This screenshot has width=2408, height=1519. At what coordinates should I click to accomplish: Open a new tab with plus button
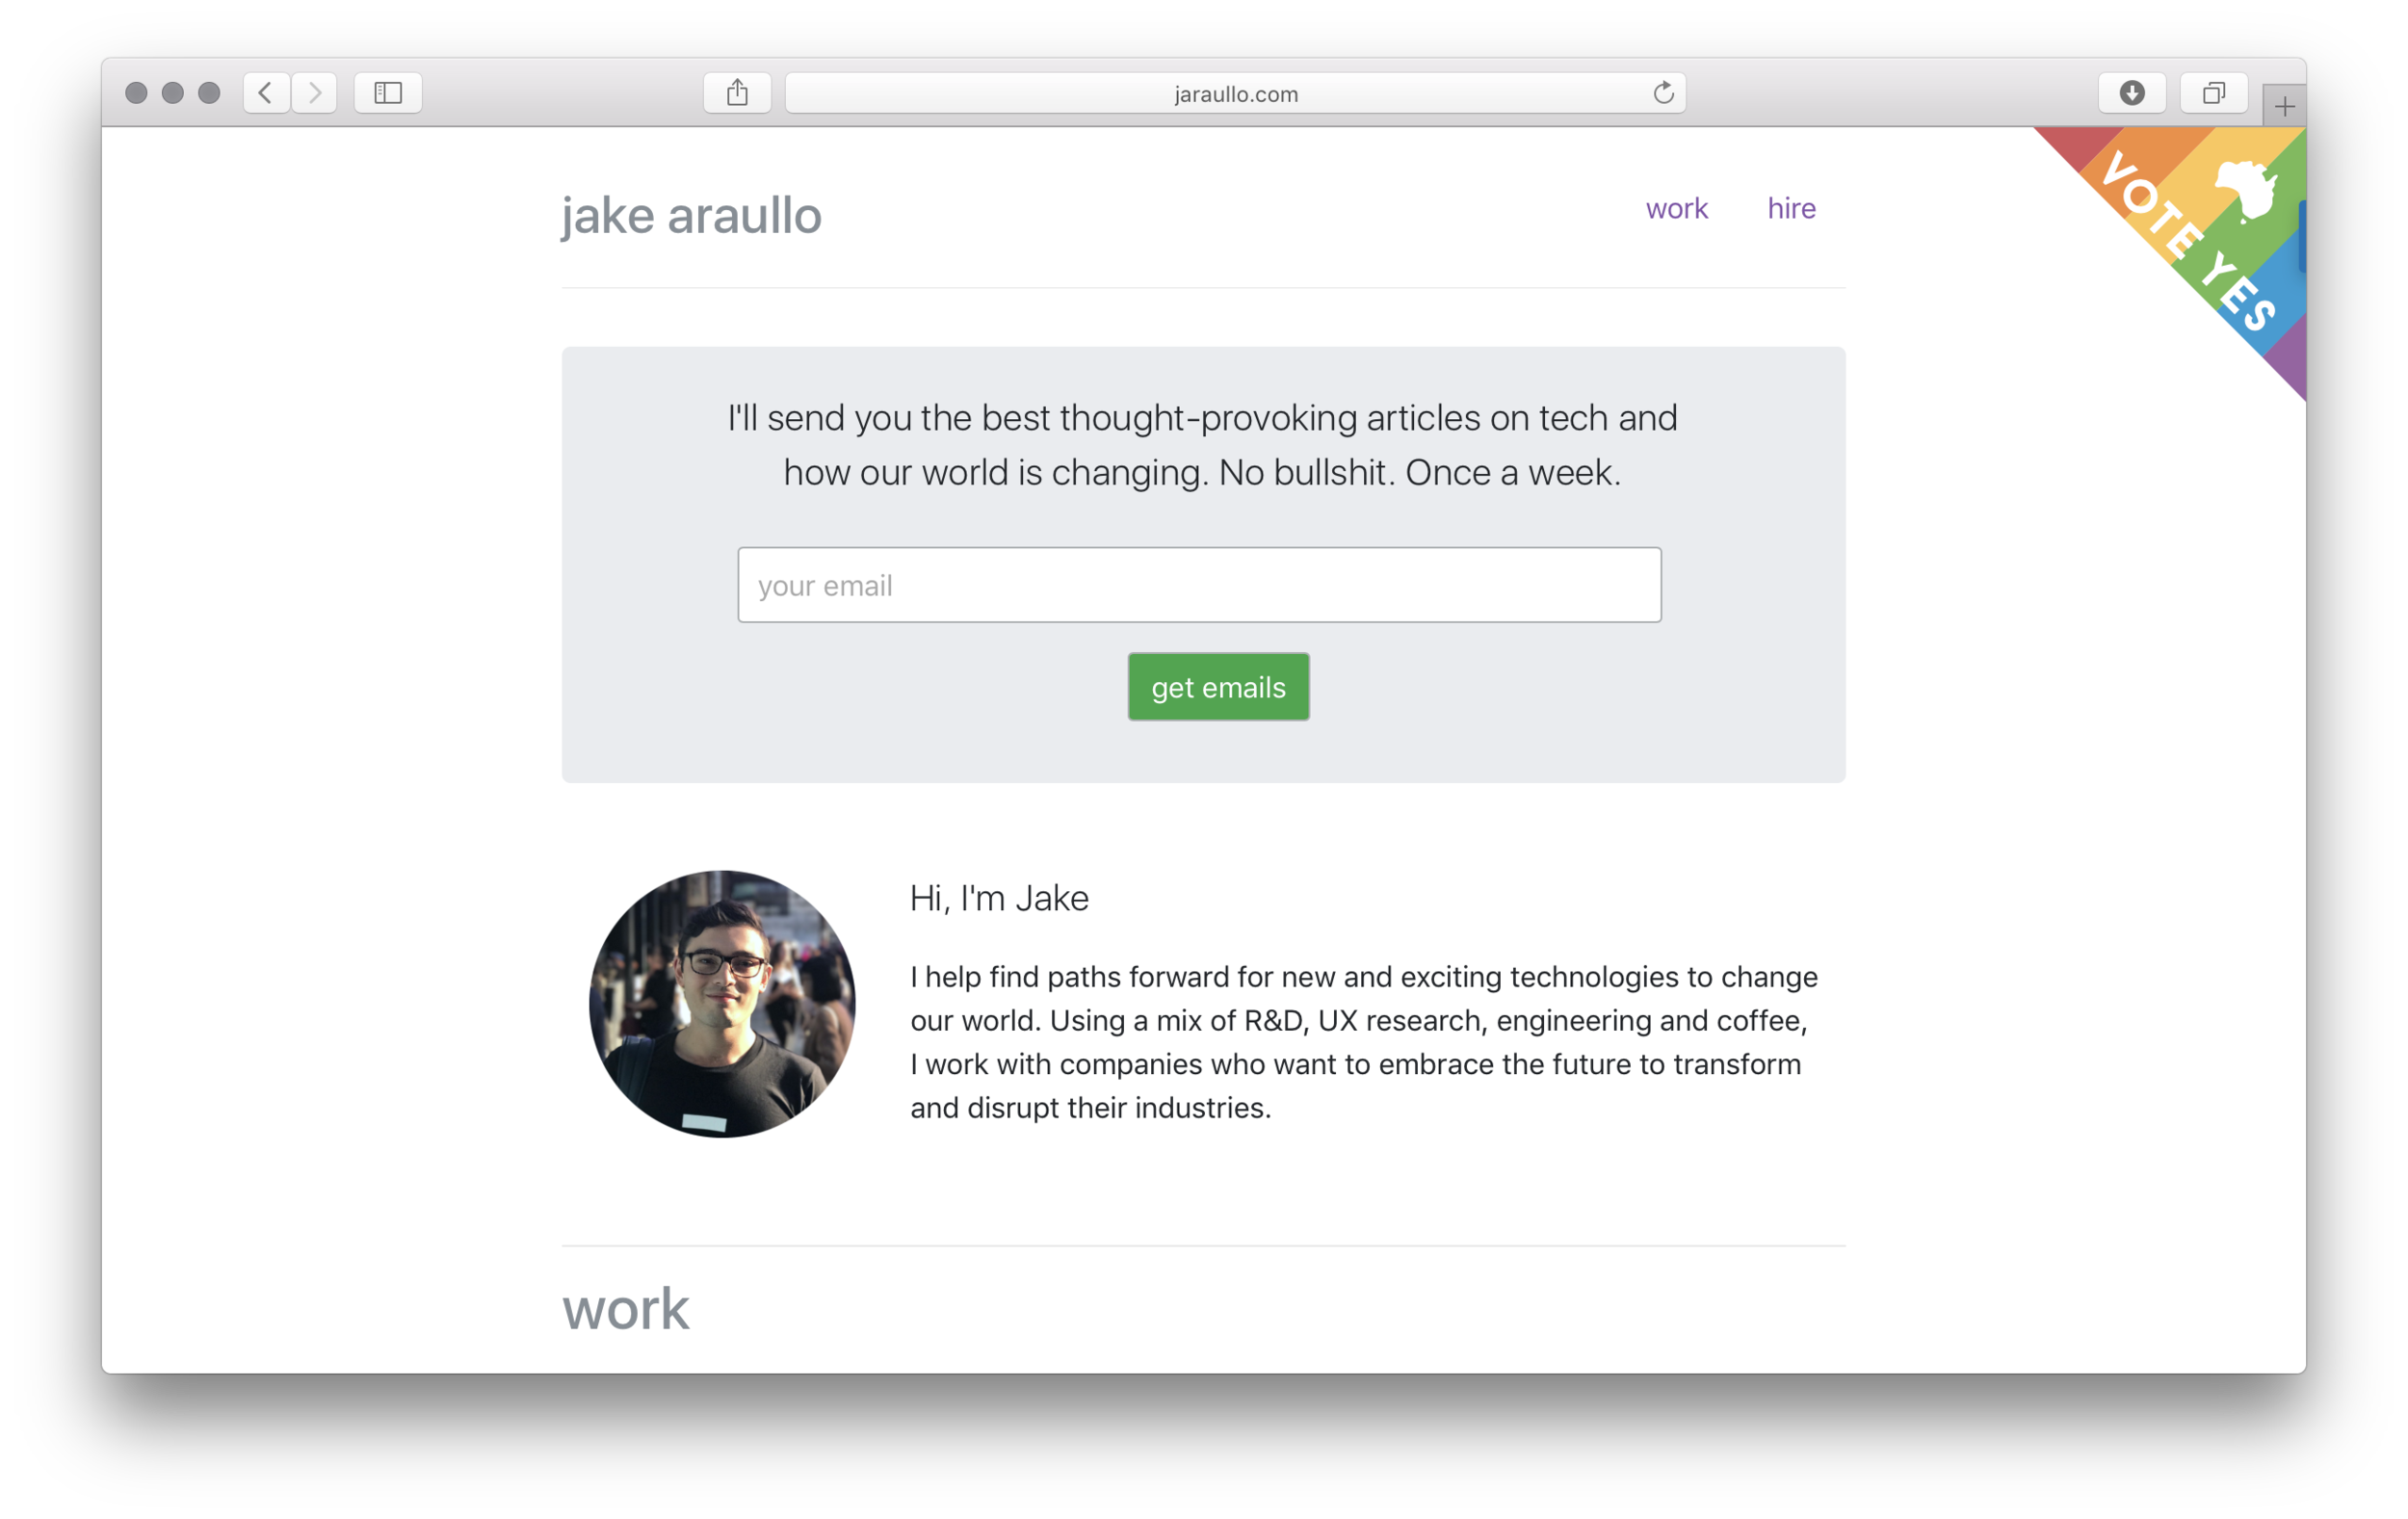(x=2284, y=106)
